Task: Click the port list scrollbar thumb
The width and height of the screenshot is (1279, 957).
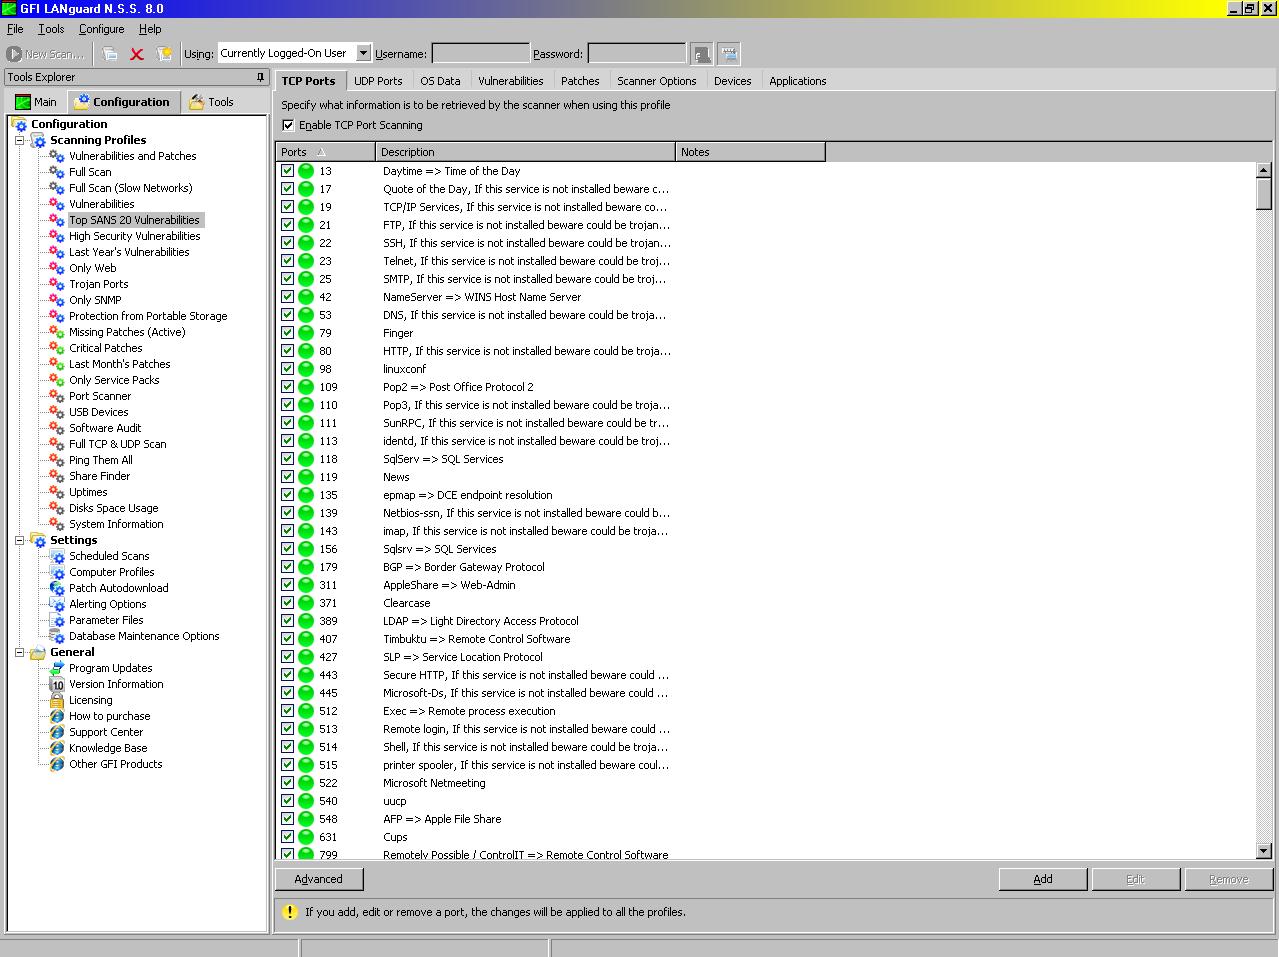Action: [x=1263, y=194]
